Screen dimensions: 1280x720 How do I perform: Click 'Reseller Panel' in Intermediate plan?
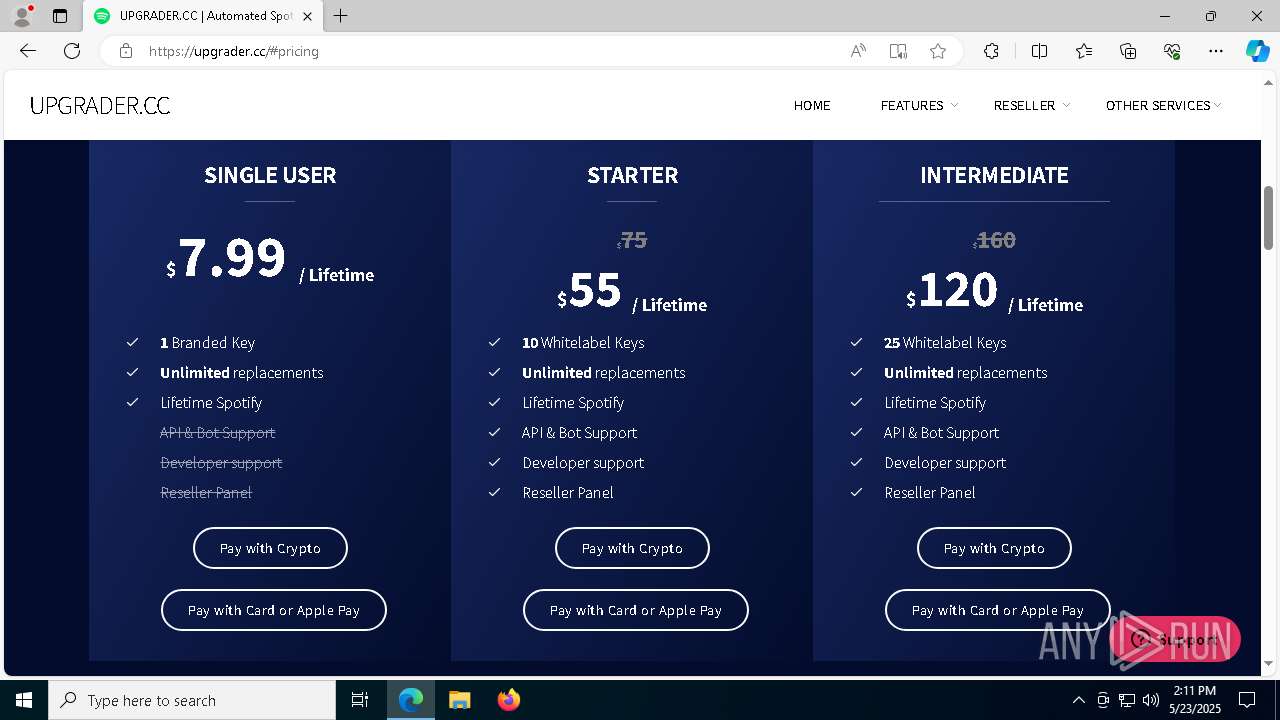[x=930, y=492]
